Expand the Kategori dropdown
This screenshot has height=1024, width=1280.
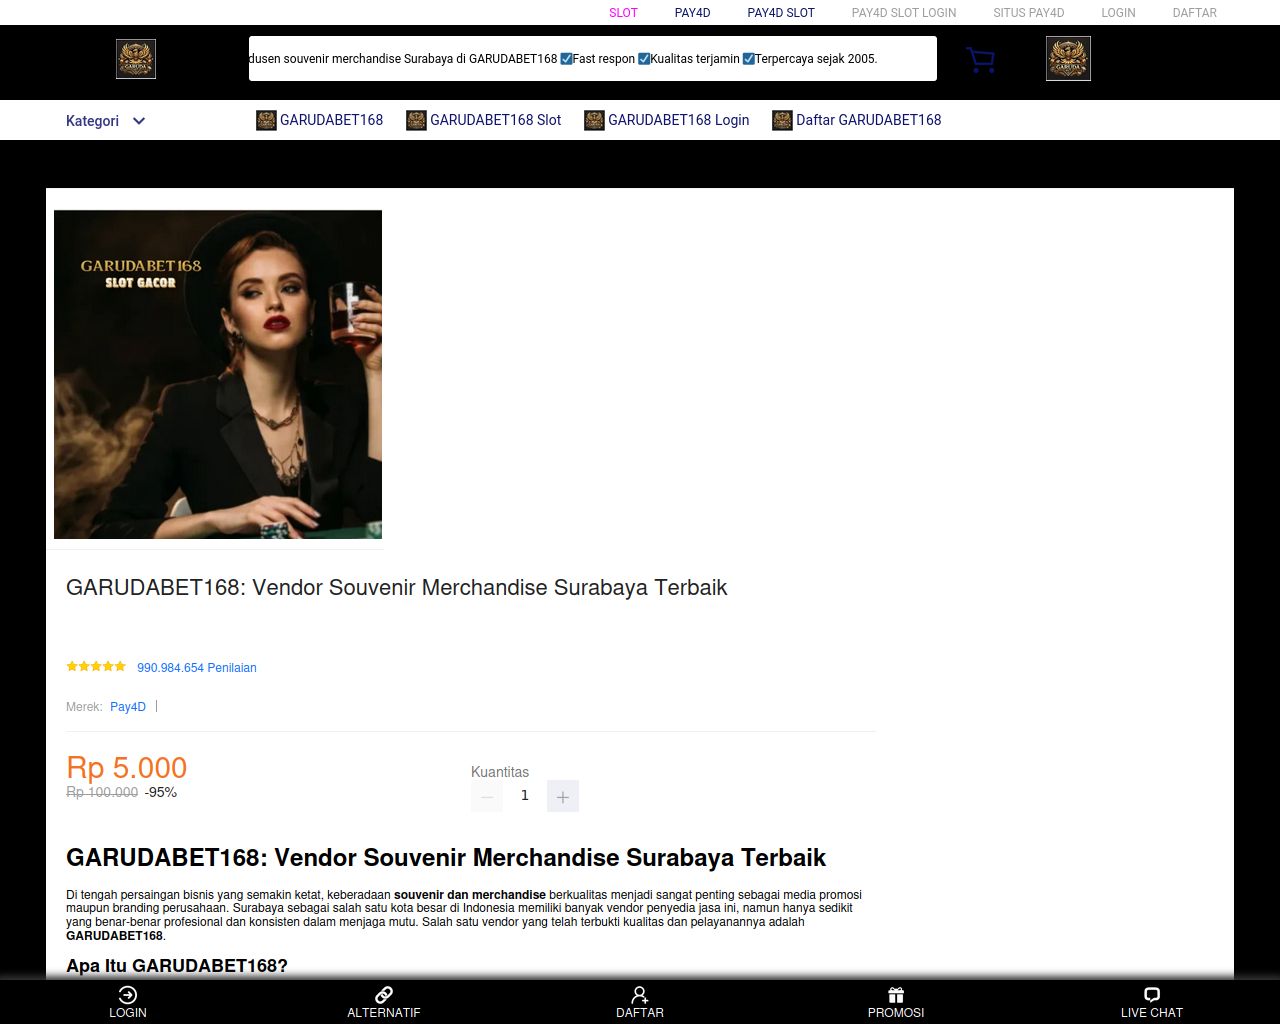pyautogui.click(x=105, y=121)
